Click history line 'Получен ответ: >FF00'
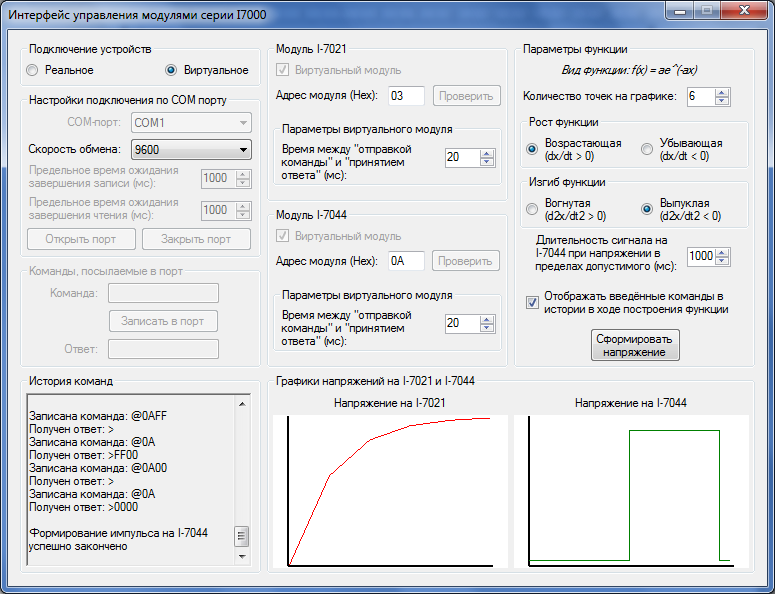 point(84,455)
